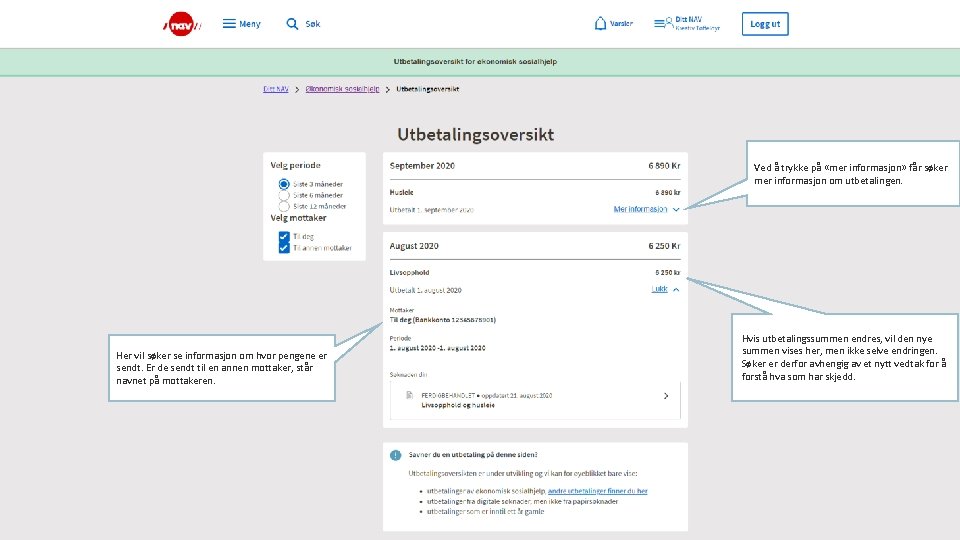Viewport: 960px width, 540px height.
Task: Toggle the Til deg checkbox
Action: point(283,236)
